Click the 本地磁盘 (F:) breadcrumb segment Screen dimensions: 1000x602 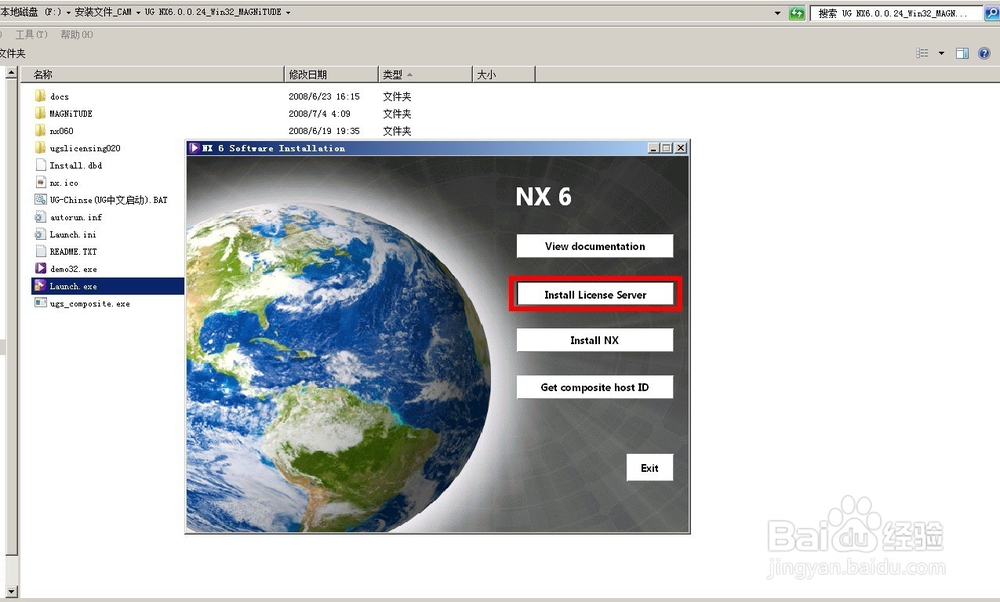31,12
